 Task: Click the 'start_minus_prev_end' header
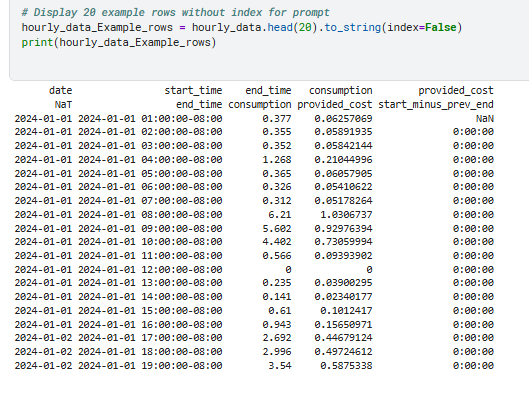pos(436,105)
